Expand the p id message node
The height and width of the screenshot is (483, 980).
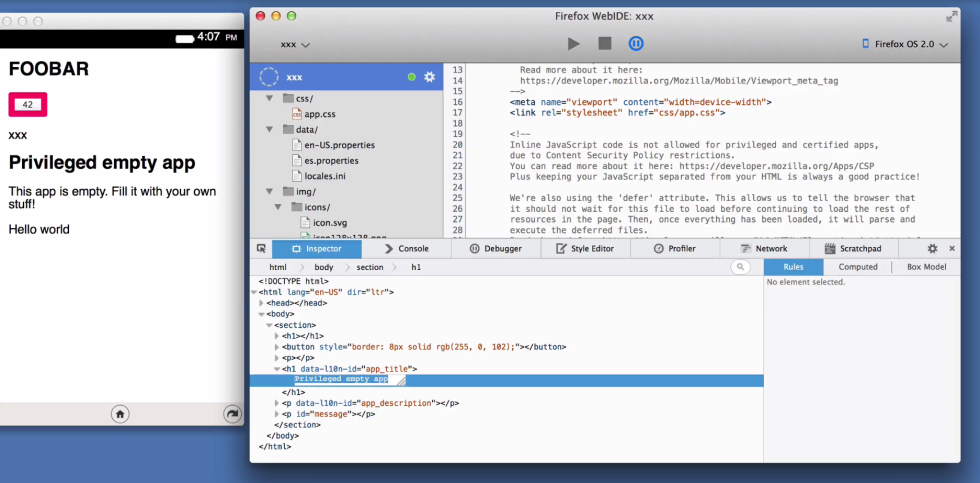pos(277,414)
